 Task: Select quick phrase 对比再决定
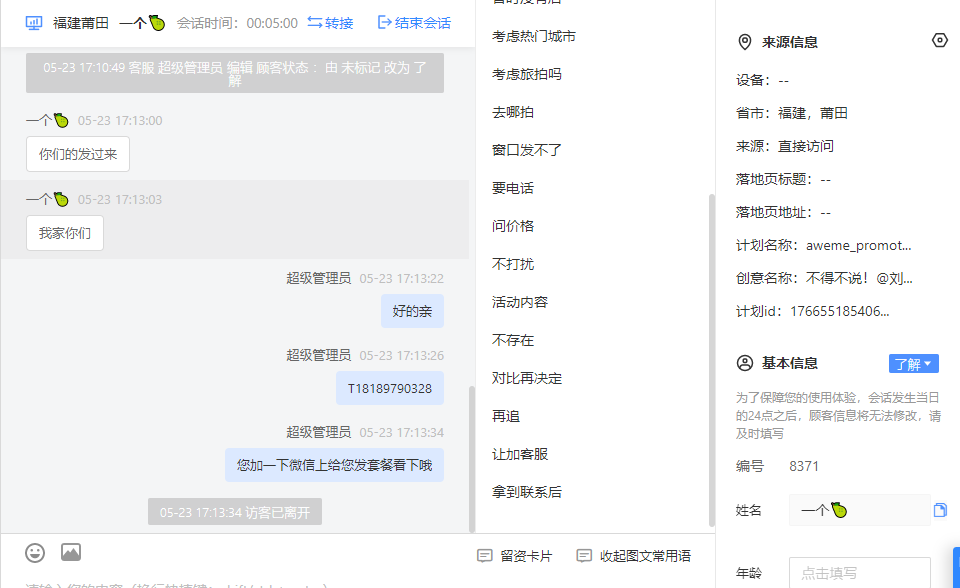pos(527,378)
